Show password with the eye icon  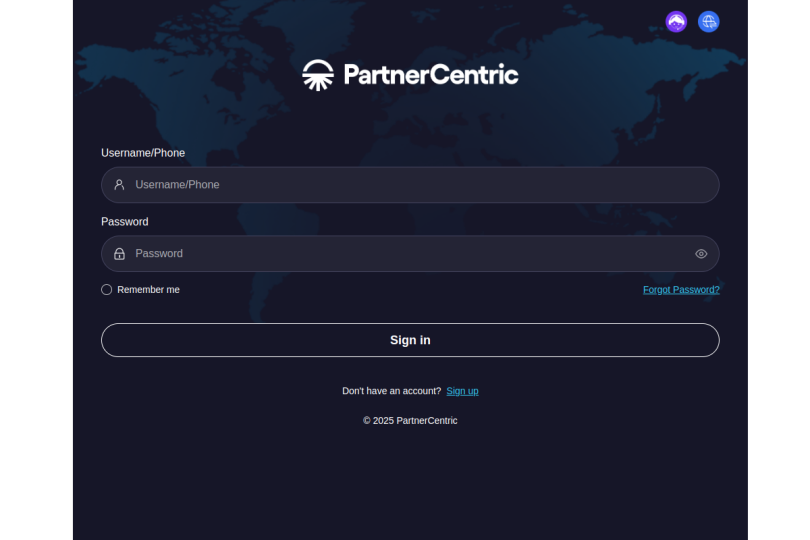pyautogui.click(x=701, y=254)
